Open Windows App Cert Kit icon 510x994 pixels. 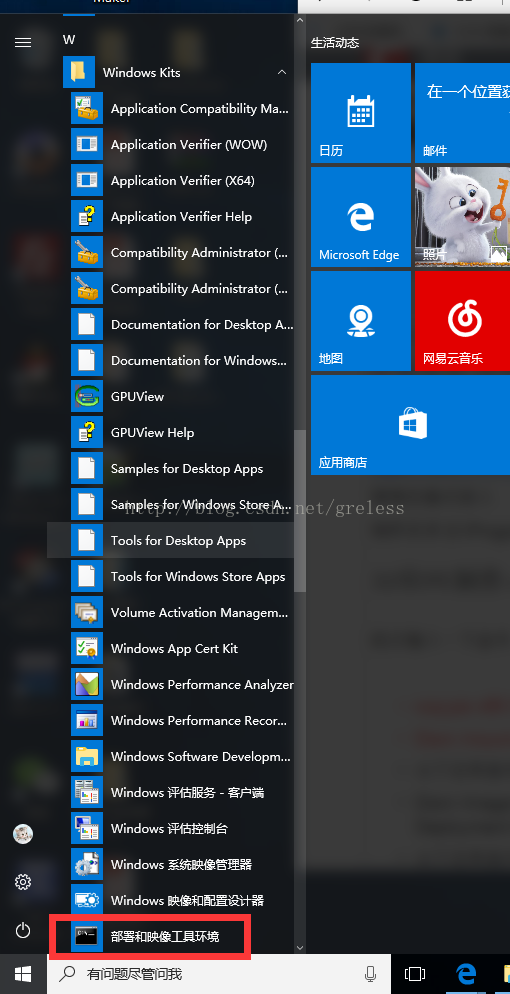pos(87,649)
